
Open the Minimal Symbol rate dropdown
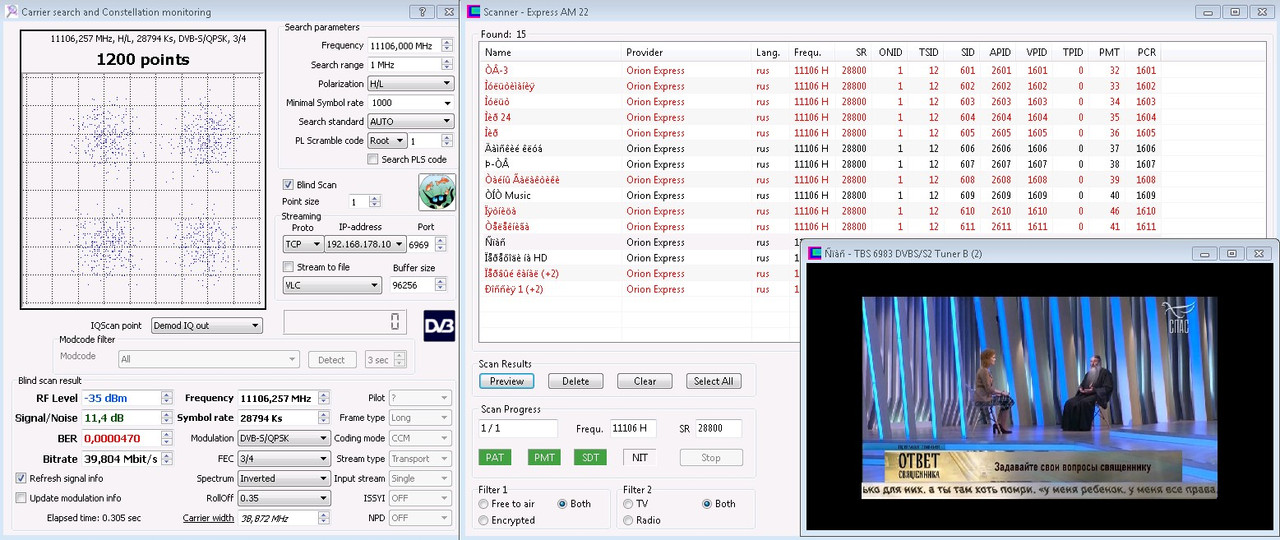click(x=410, y=103)
